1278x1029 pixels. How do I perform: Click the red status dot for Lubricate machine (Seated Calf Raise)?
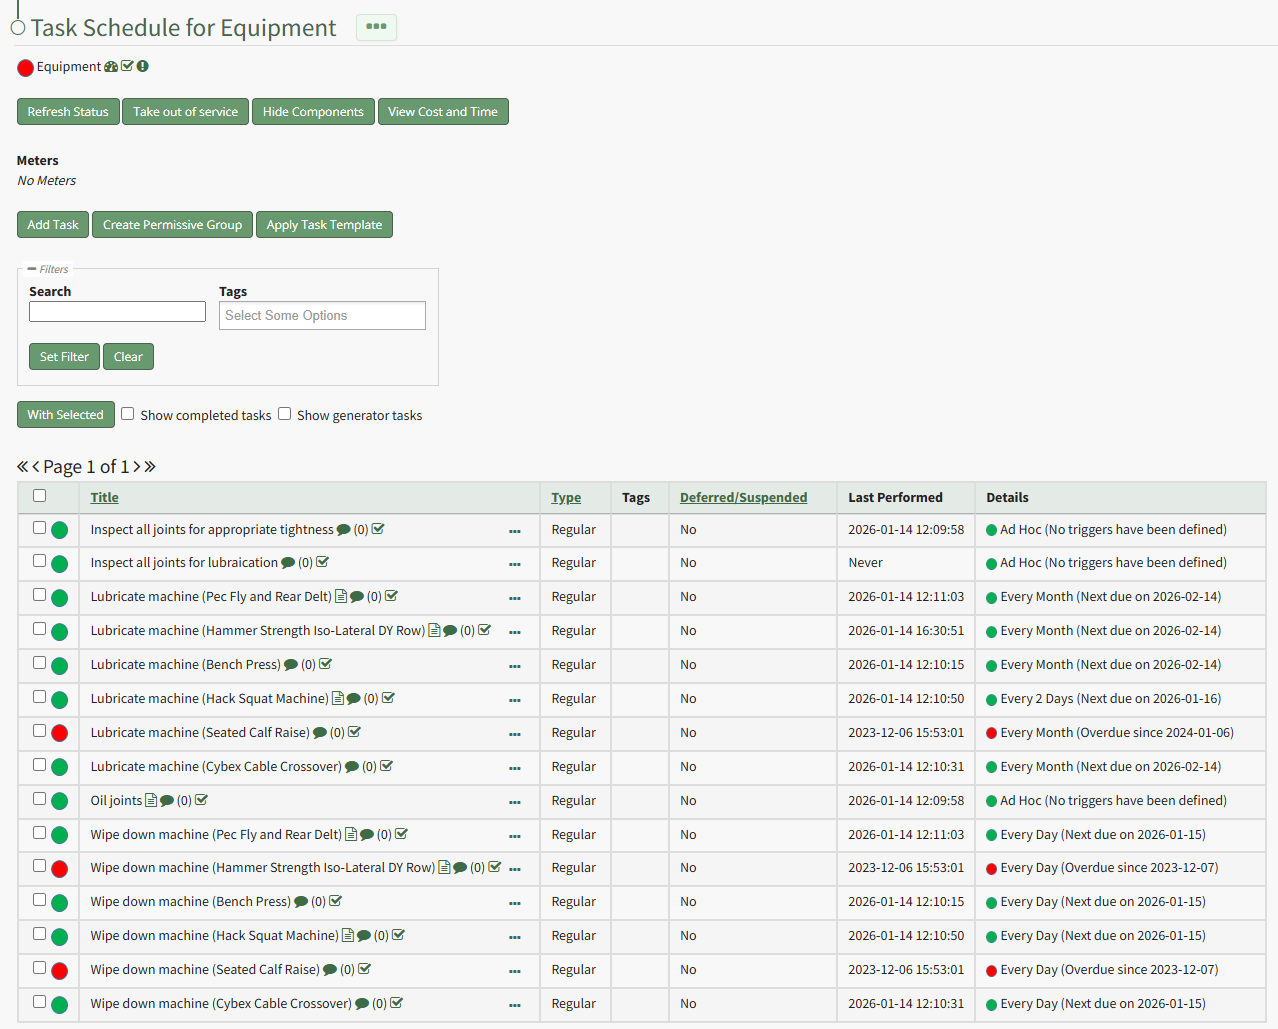(x=60, y=733)
